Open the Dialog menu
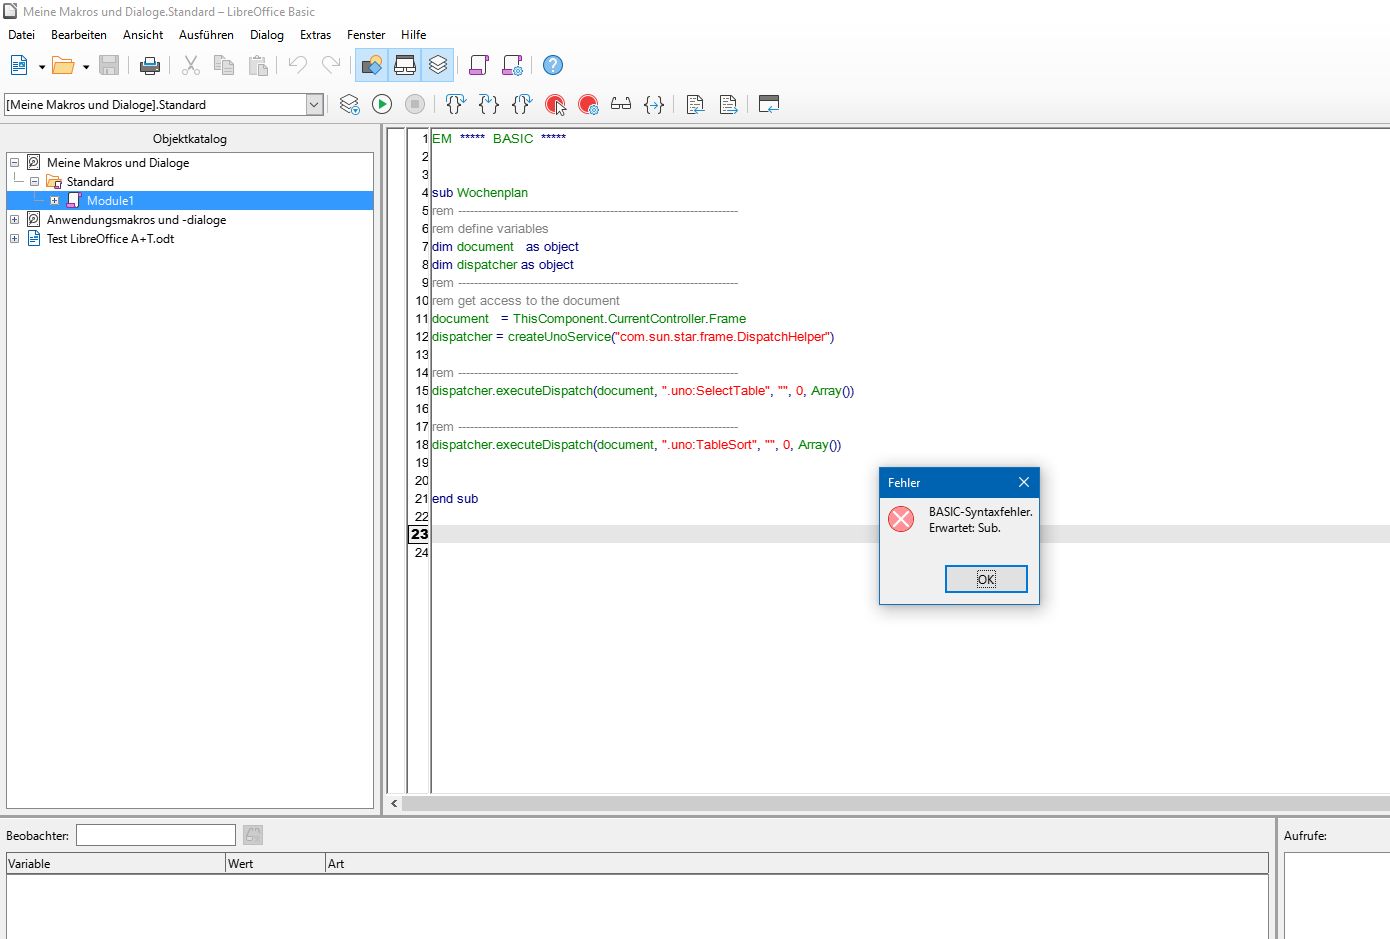 point(267,34)
